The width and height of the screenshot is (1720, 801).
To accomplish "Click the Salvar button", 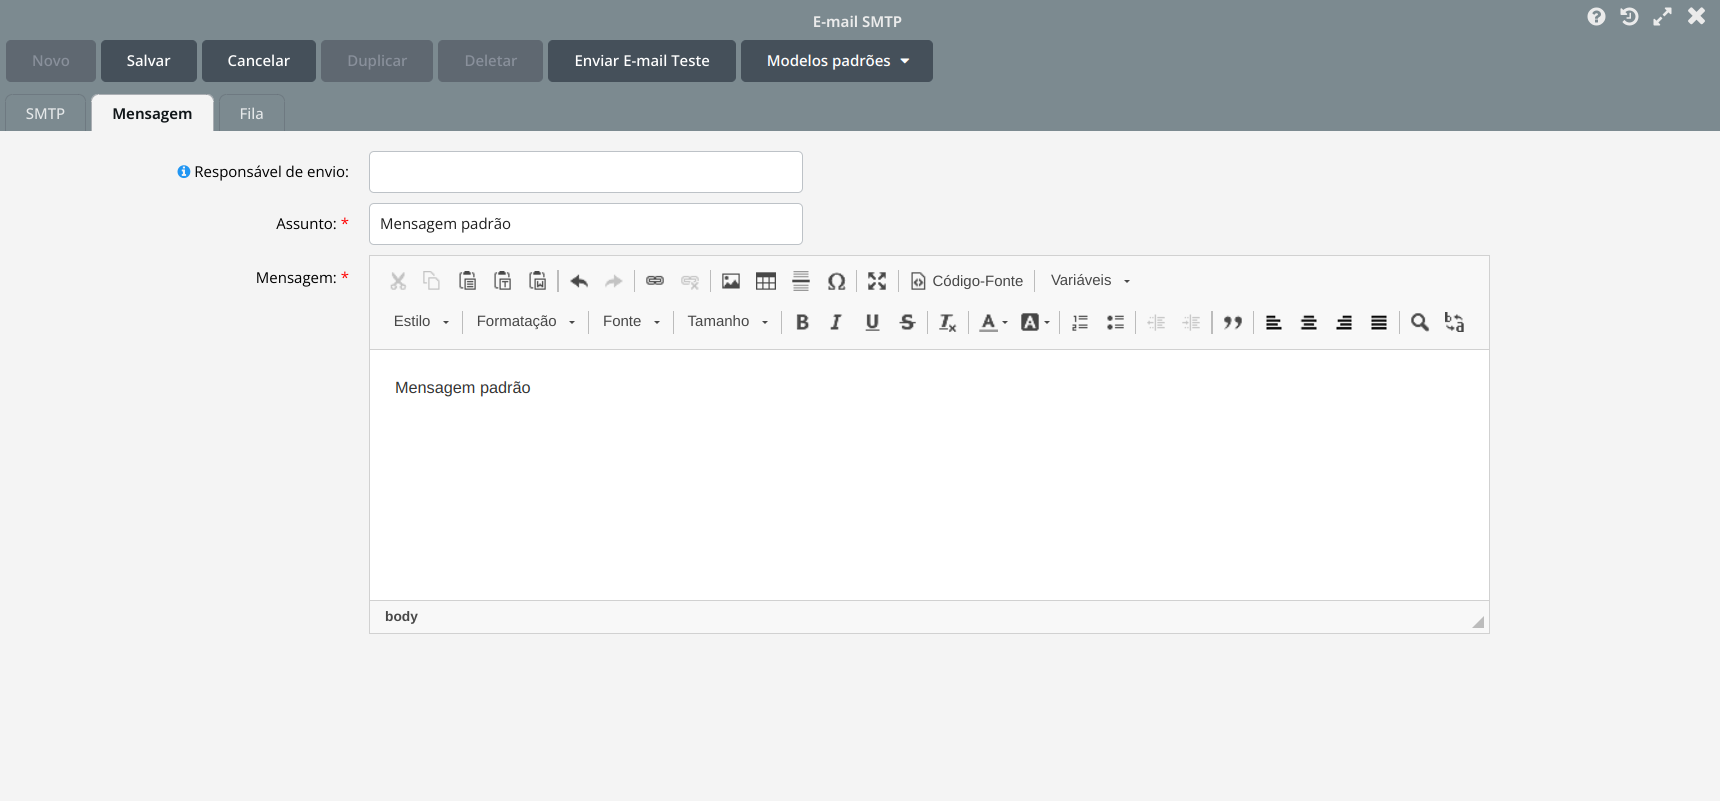I will pos(148,61).
